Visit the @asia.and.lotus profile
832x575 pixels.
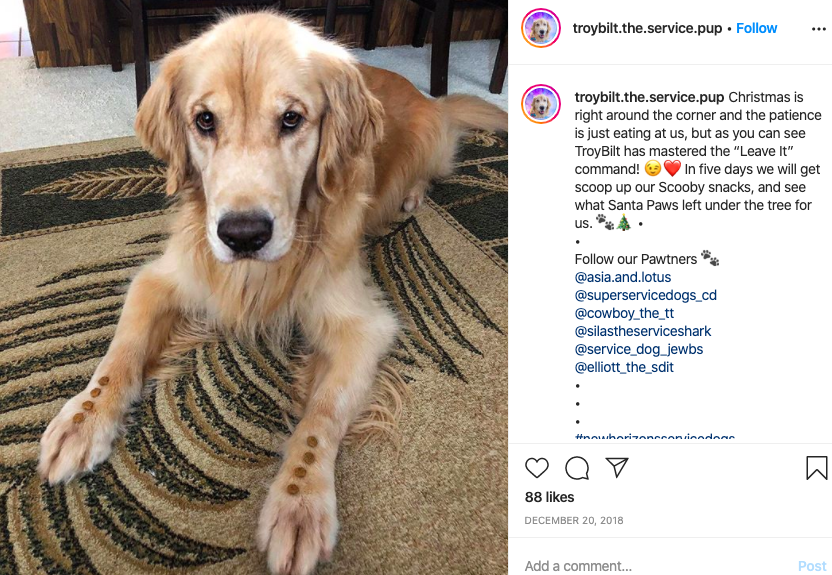coord(623,277)
